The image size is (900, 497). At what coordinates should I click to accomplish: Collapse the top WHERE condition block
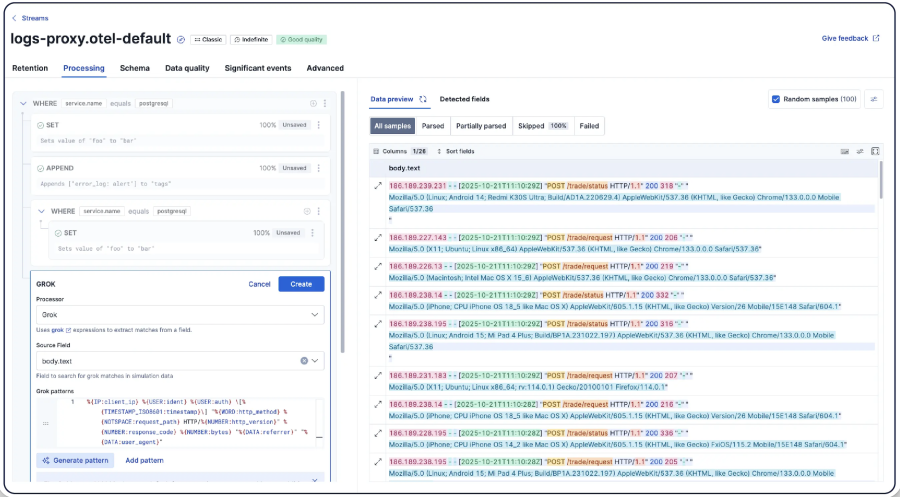[x=23, y=103]
